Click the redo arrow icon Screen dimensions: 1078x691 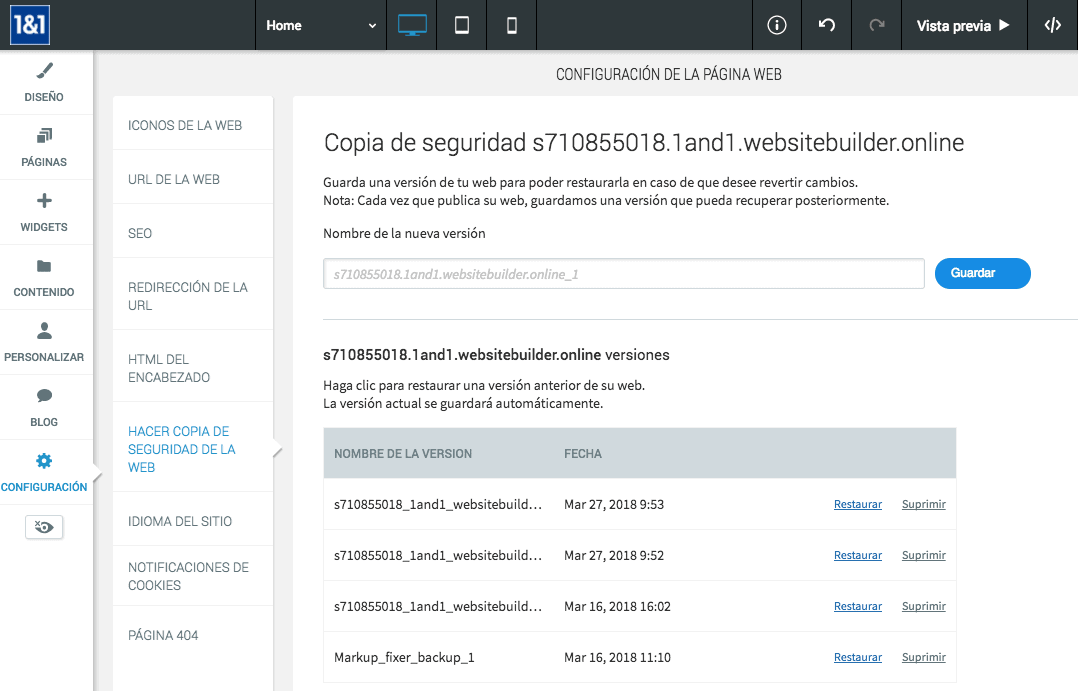click(877, 25)
